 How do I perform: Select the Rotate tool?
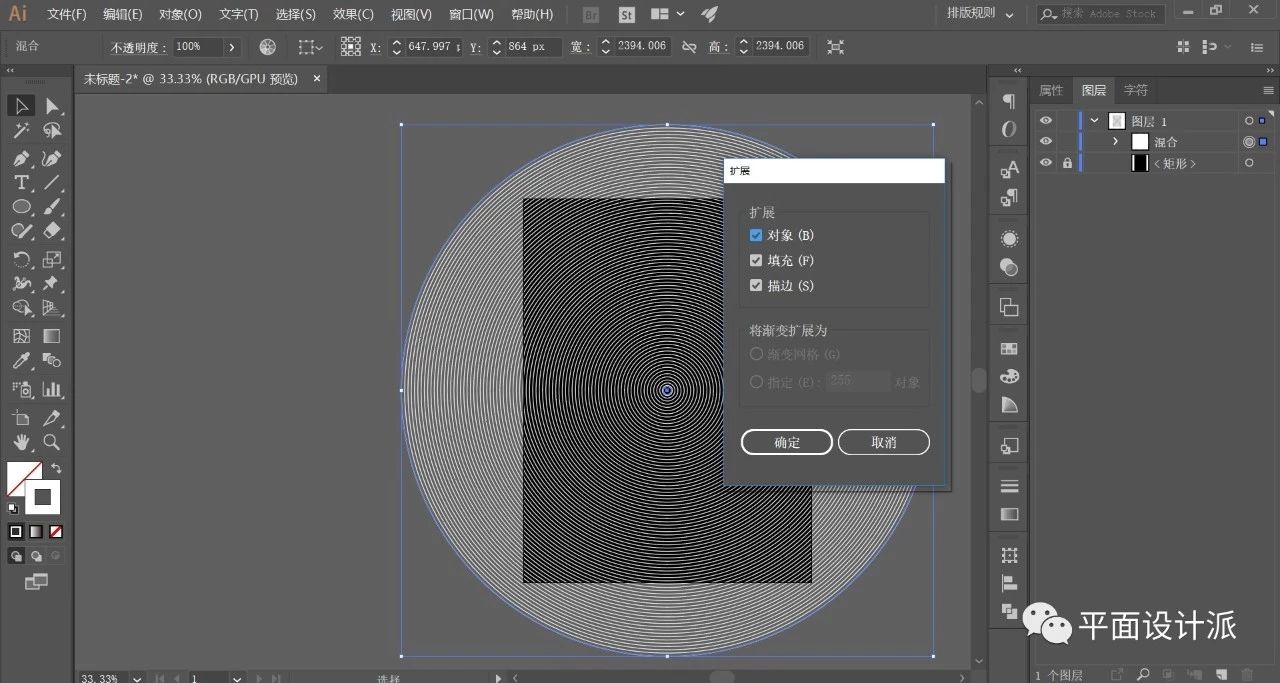coord(21,259)
